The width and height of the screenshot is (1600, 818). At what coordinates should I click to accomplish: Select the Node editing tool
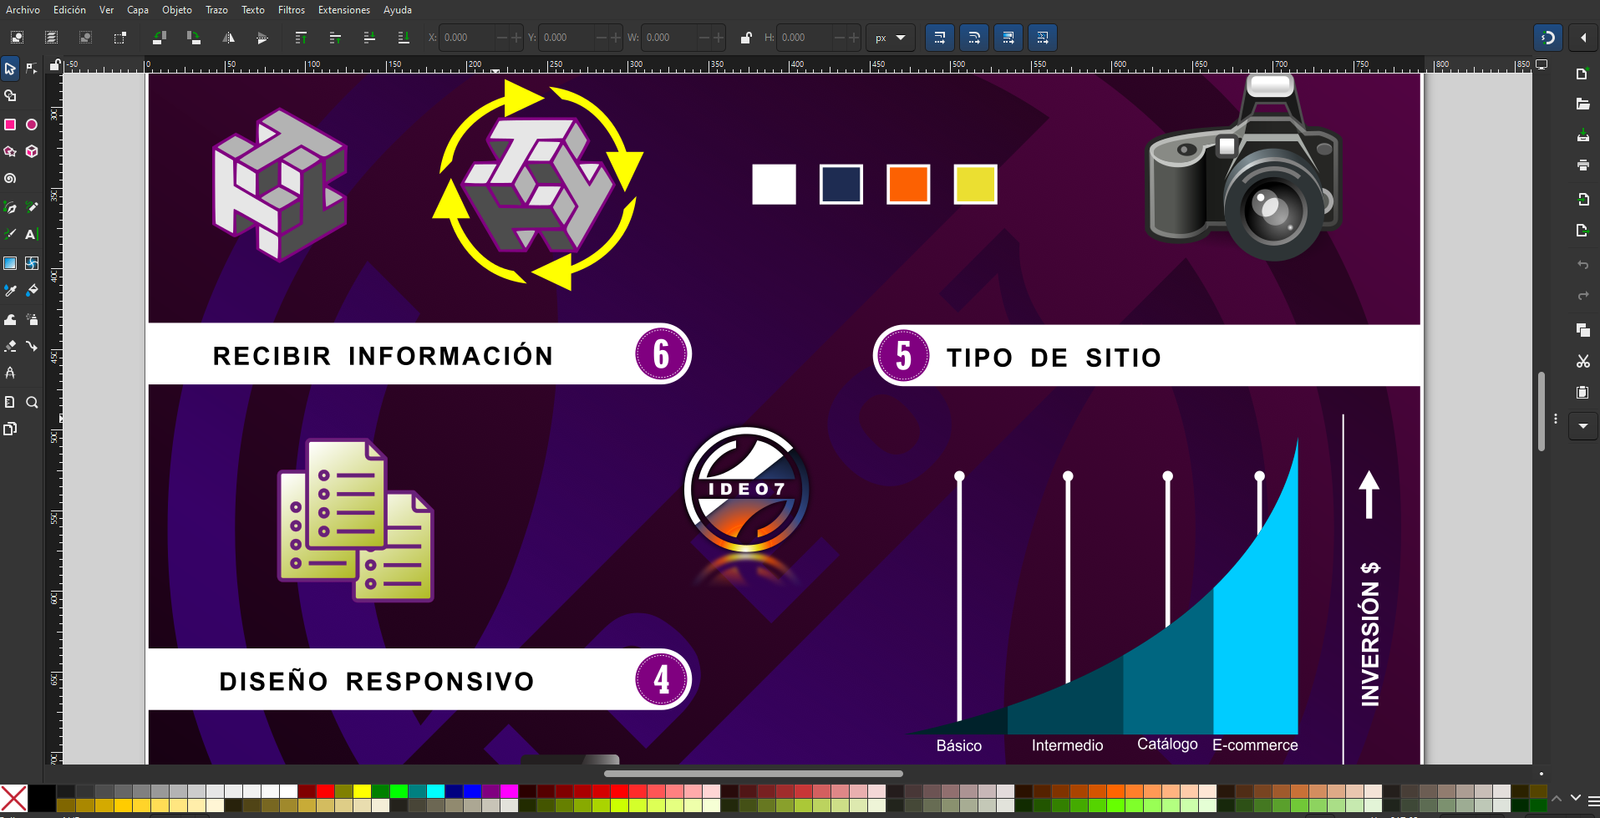31,69
